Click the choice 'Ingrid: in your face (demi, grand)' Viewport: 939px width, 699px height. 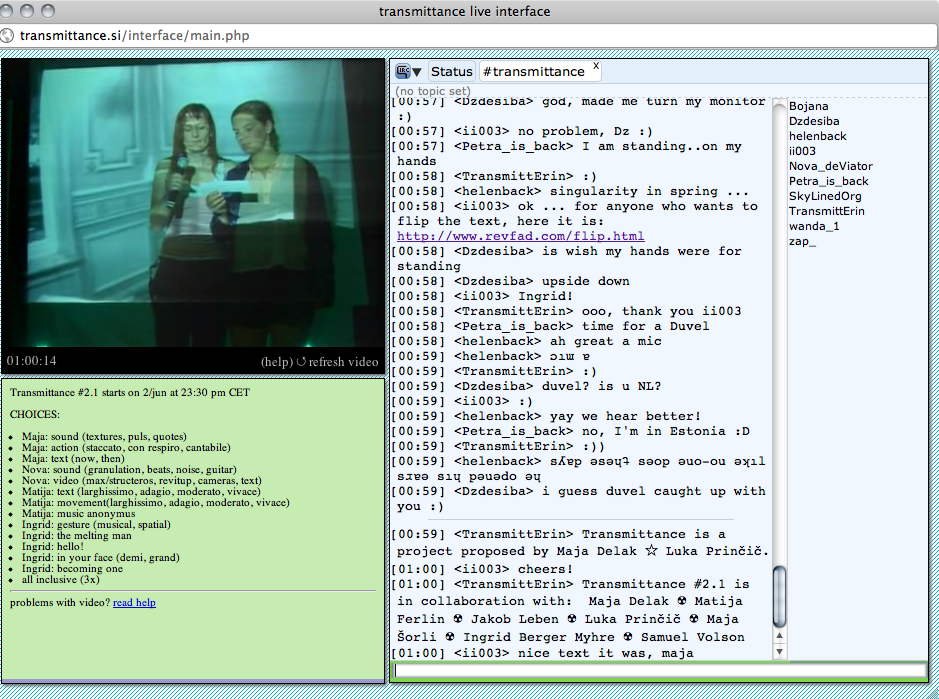[101, 557]
